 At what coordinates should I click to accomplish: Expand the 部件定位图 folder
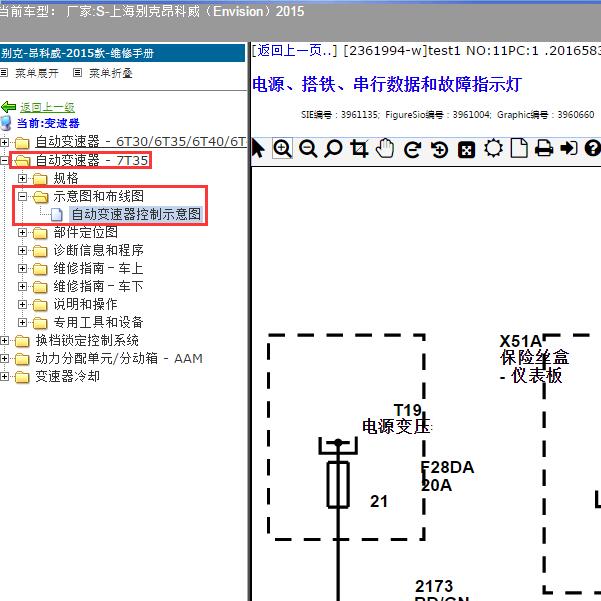22,233
